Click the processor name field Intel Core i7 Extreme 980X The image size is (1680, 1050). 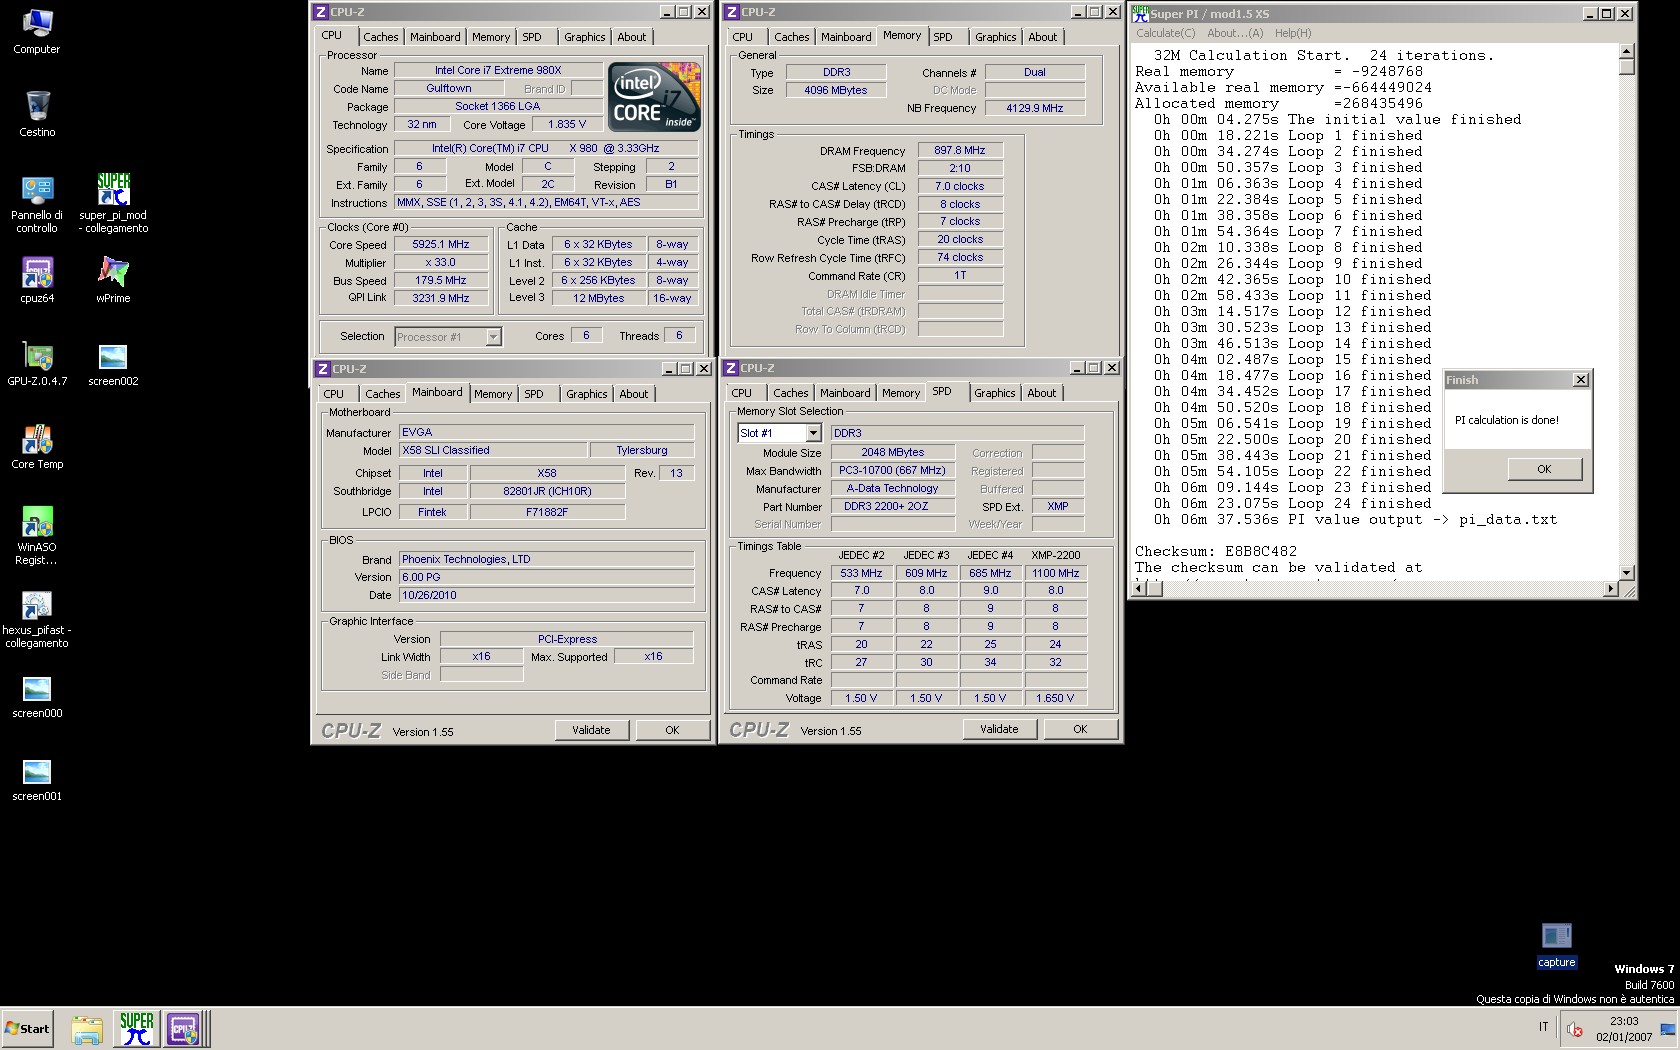(x=498, y=70)
